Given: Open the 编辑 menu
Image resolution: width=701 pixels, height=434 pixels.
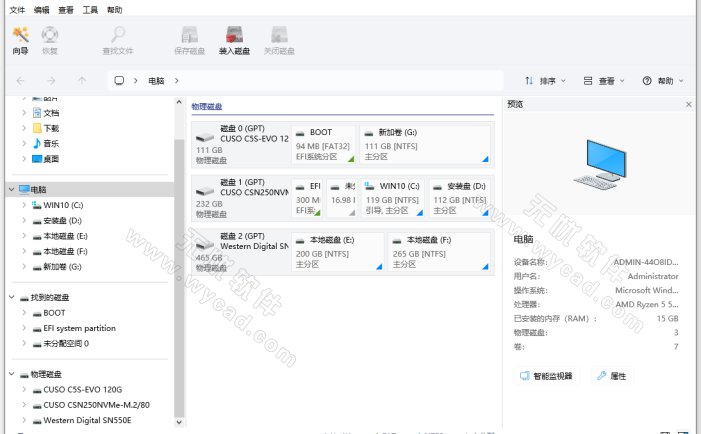Looking at the screenshot, I should (42, 10).
